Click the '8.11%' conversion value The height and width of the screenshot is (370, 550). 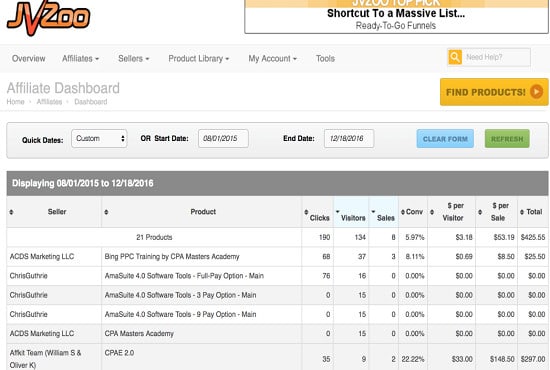[415, 257]
